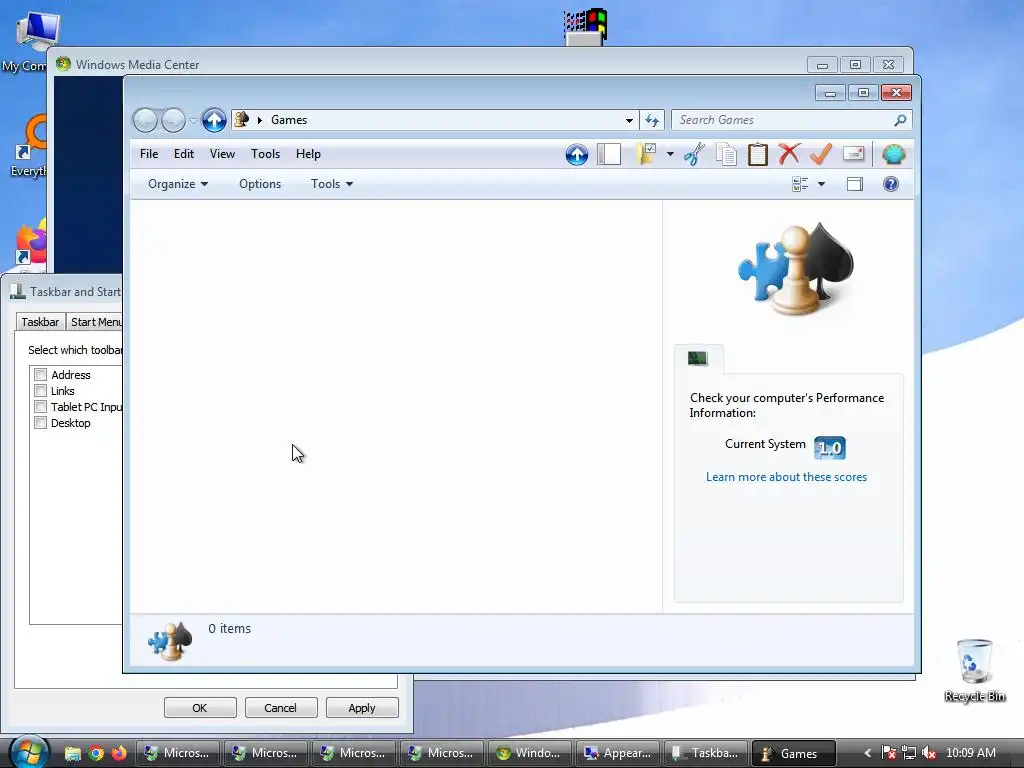The width and height of the screenshot is (1024, 768).
Task: Change view with the views icon
Action: pos(800,184)
